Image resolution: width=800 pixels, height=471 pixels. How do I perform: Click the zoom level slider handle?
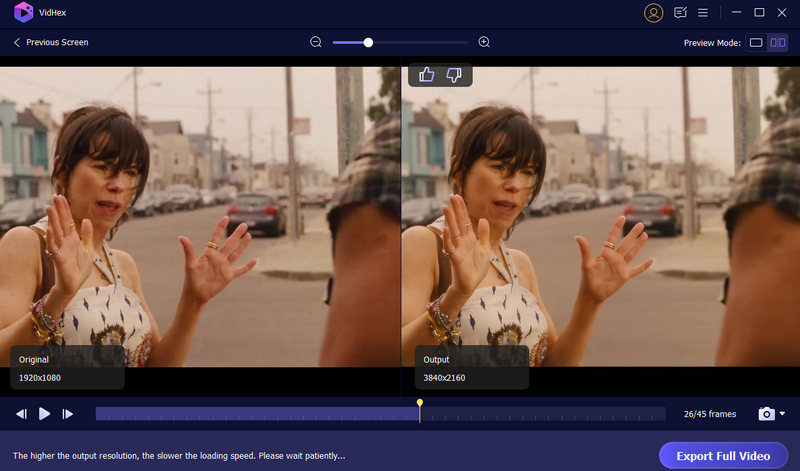[x=368, y=42]
